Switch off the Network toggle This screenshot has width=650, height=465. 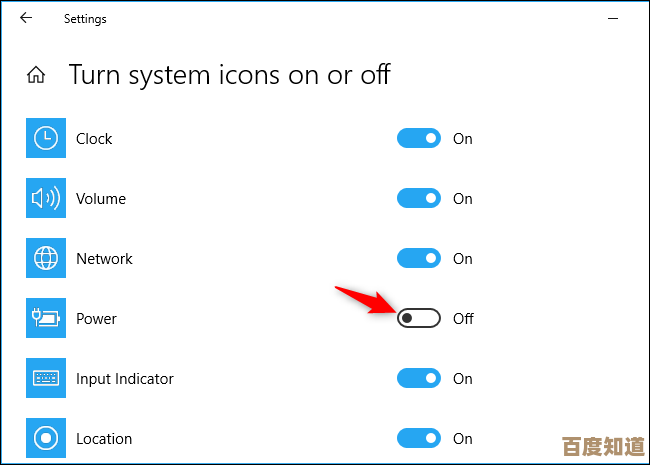pos(419,259)
